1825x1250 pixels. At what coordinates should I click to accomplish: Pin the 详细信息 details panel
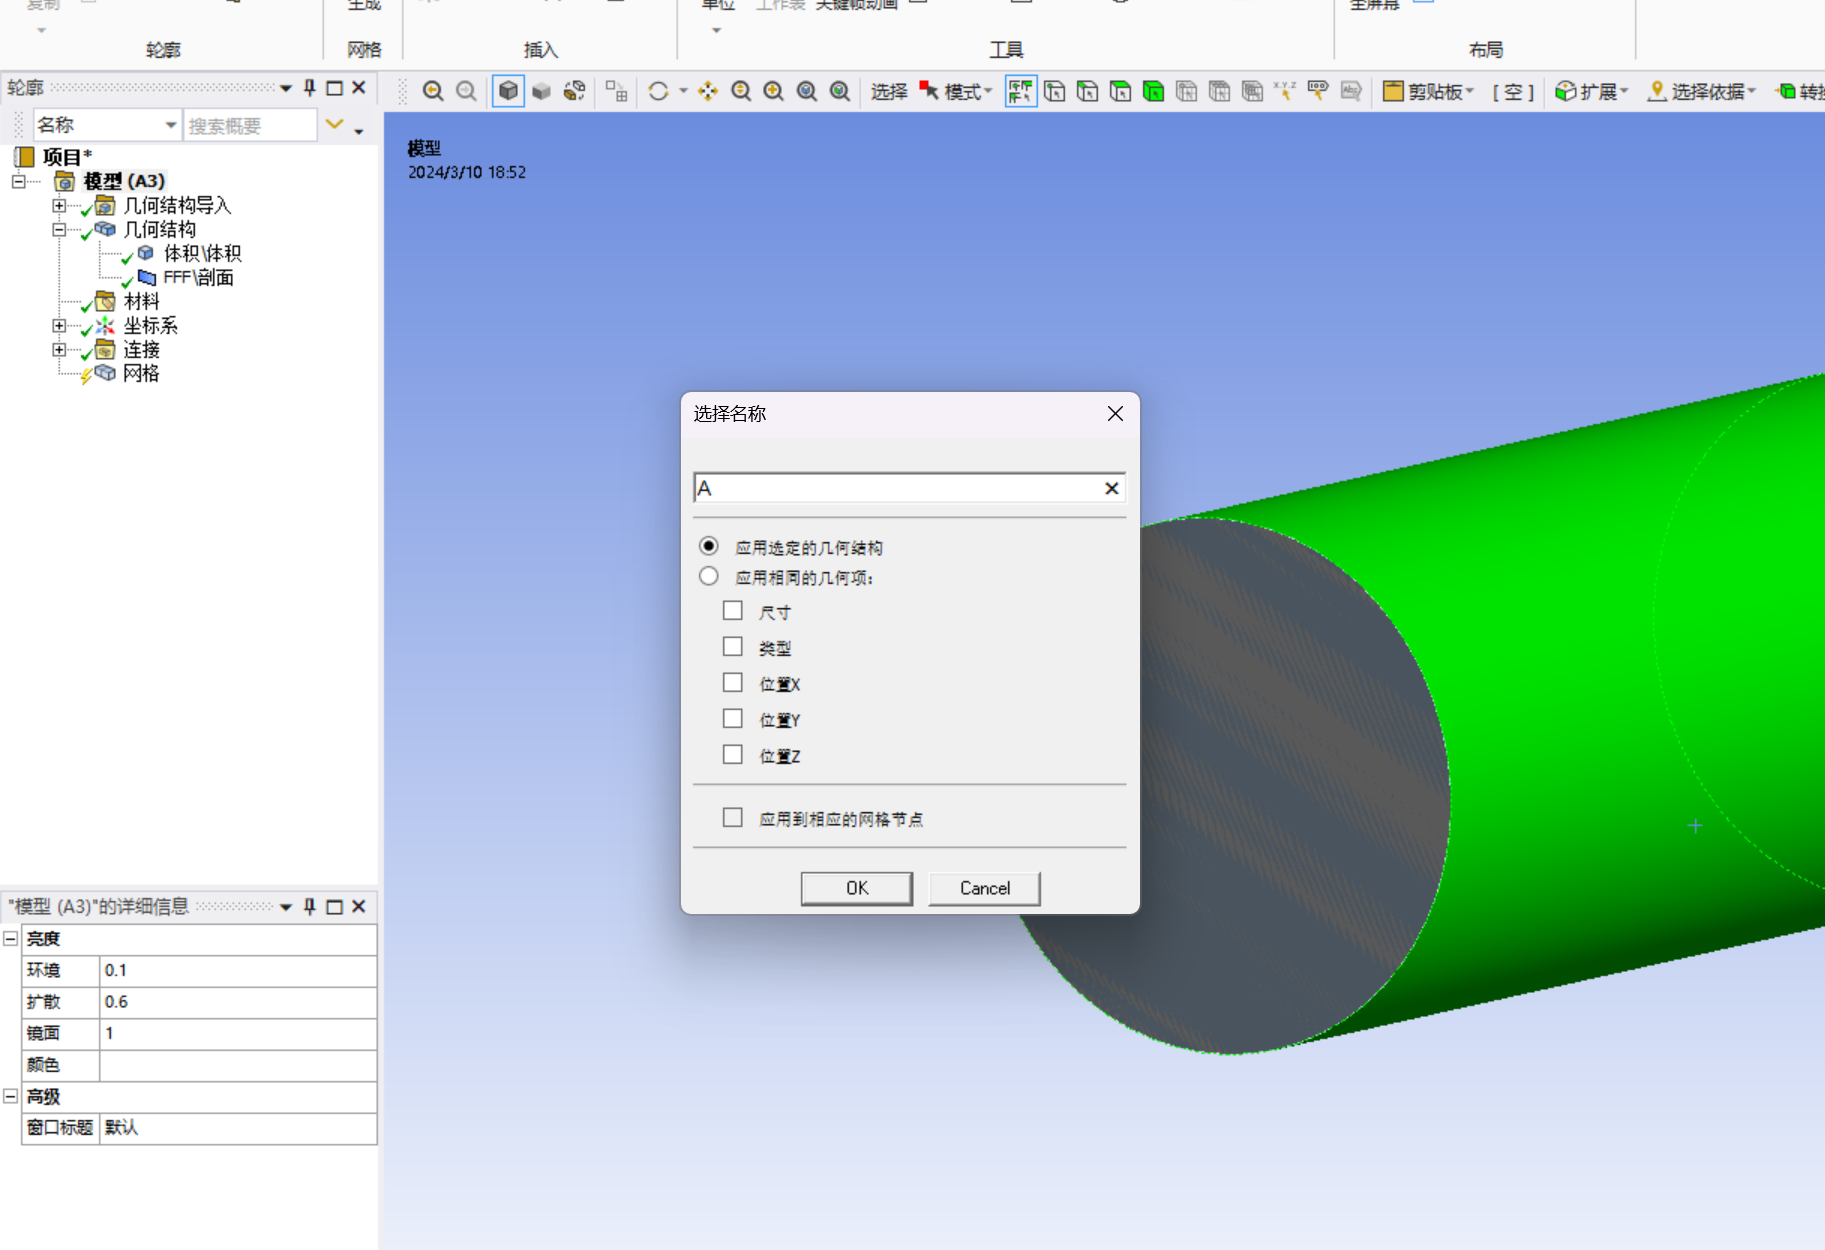coord(310,906)
